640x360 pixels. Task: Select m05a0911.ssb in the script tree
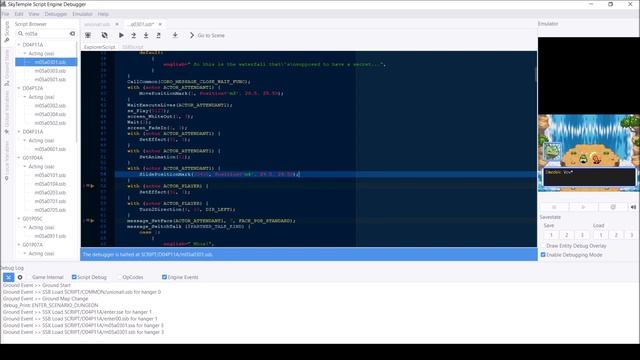point(50,236)
